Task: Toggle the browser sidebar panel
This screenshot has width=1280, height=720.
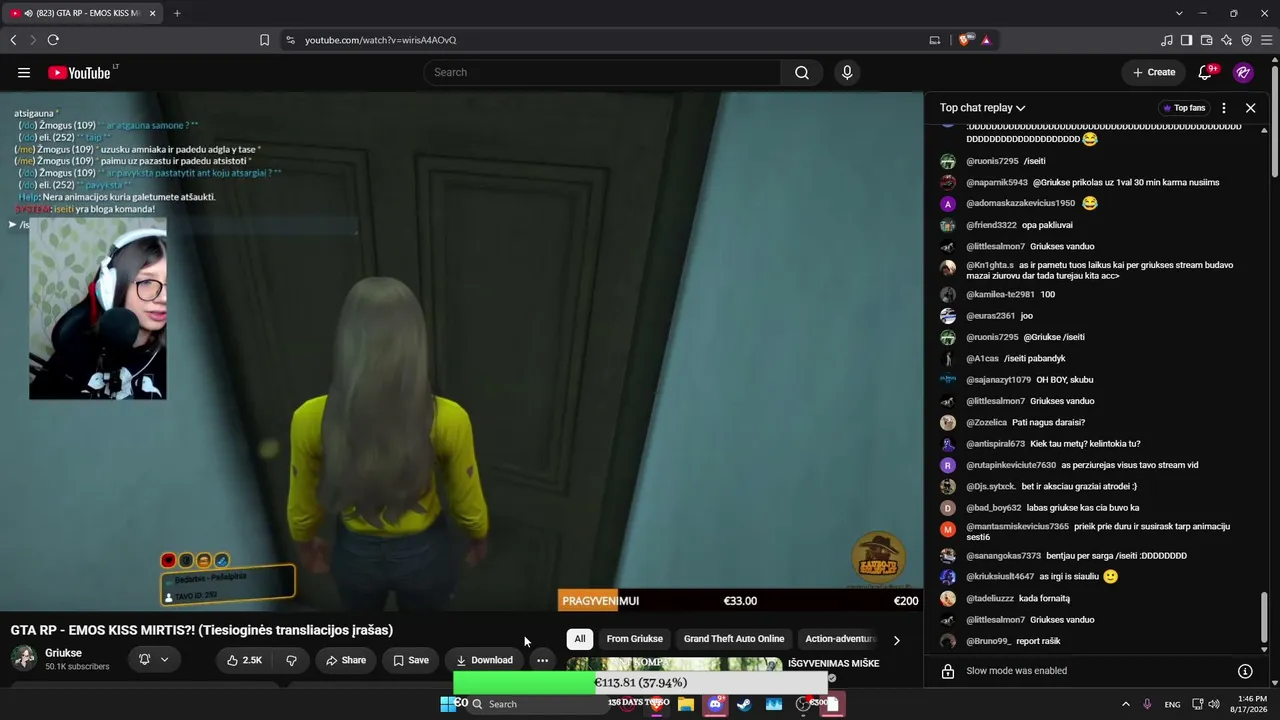Action: pos(1186,40)
